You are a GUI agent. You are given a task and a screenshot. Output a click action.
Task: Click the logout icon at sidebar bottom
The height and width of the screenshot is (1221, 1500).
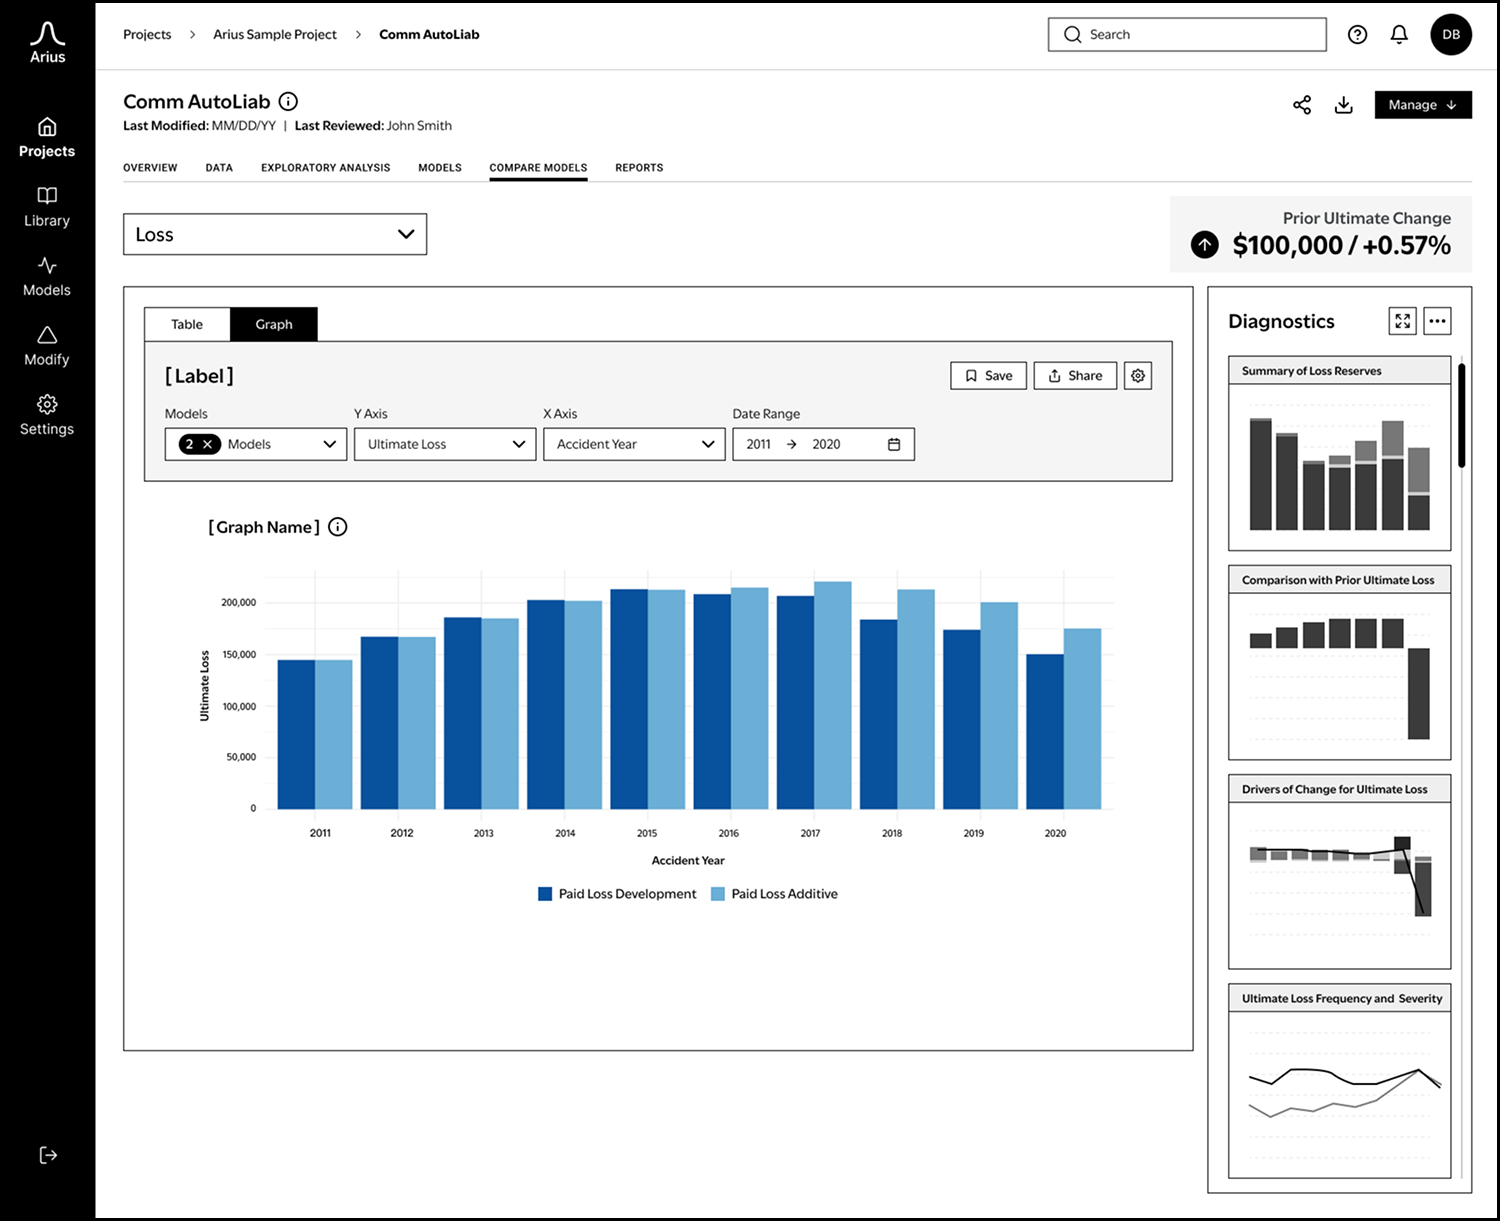tap(48, 1155)
